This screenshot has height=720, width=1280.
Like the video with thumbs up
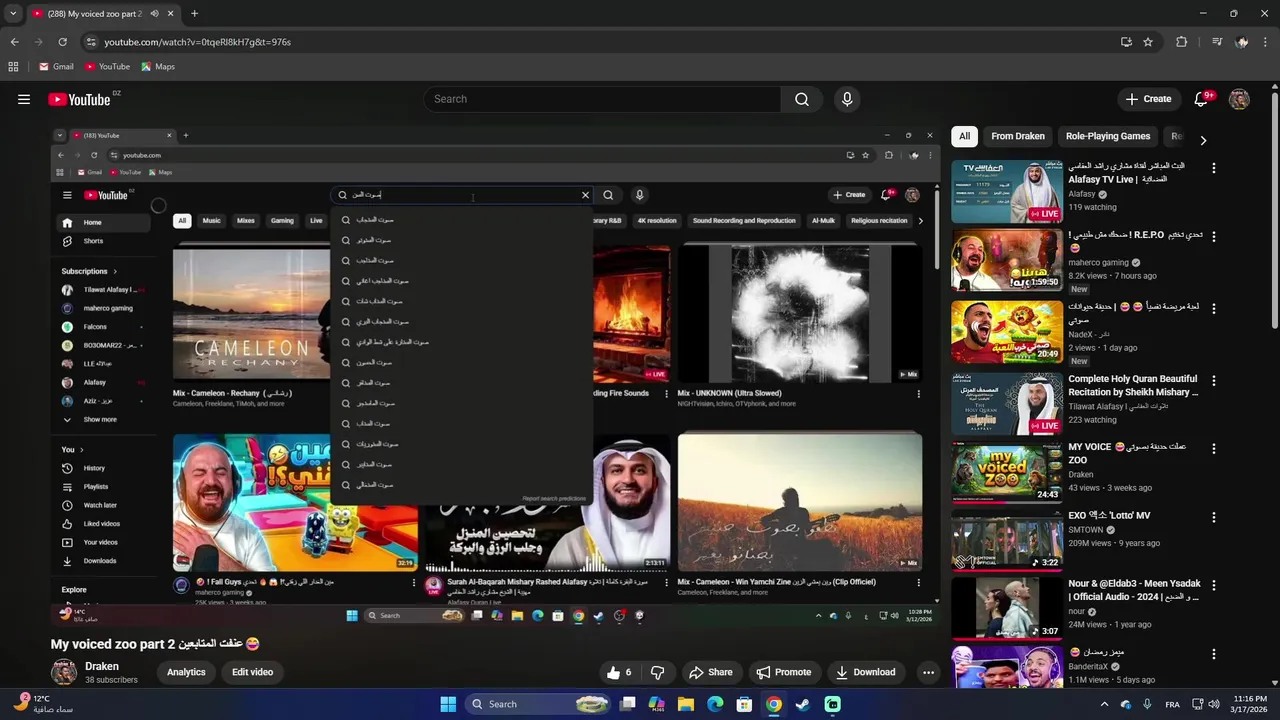[619, 672]
